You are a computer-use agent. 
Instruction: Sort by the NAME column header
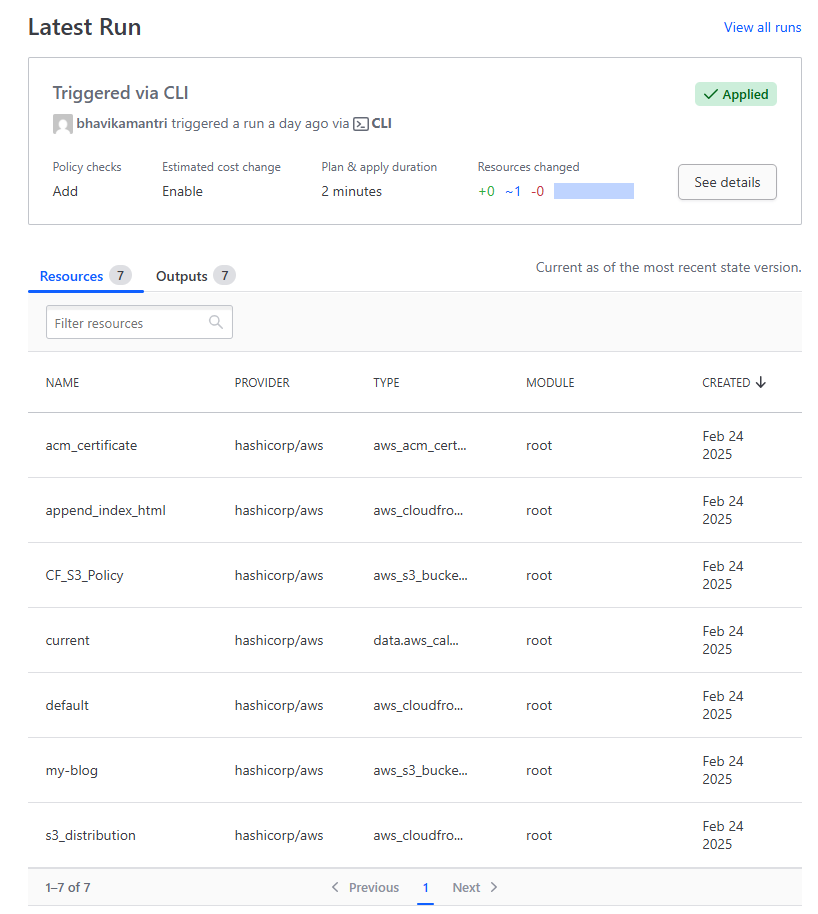(62, 382)
